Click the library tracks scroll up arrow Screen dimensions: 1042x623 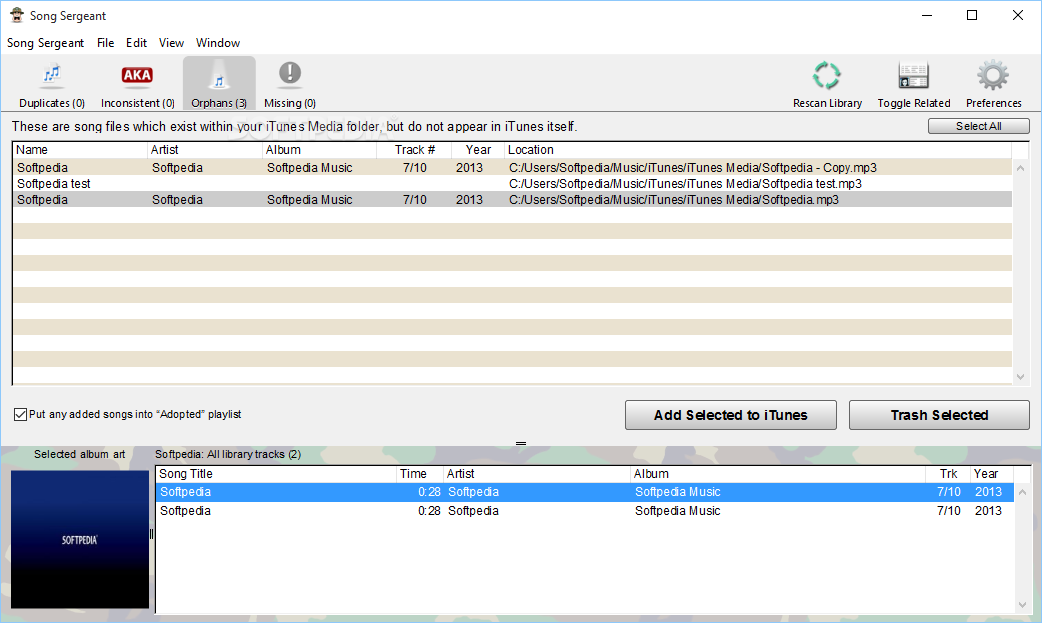(1022, 492)
